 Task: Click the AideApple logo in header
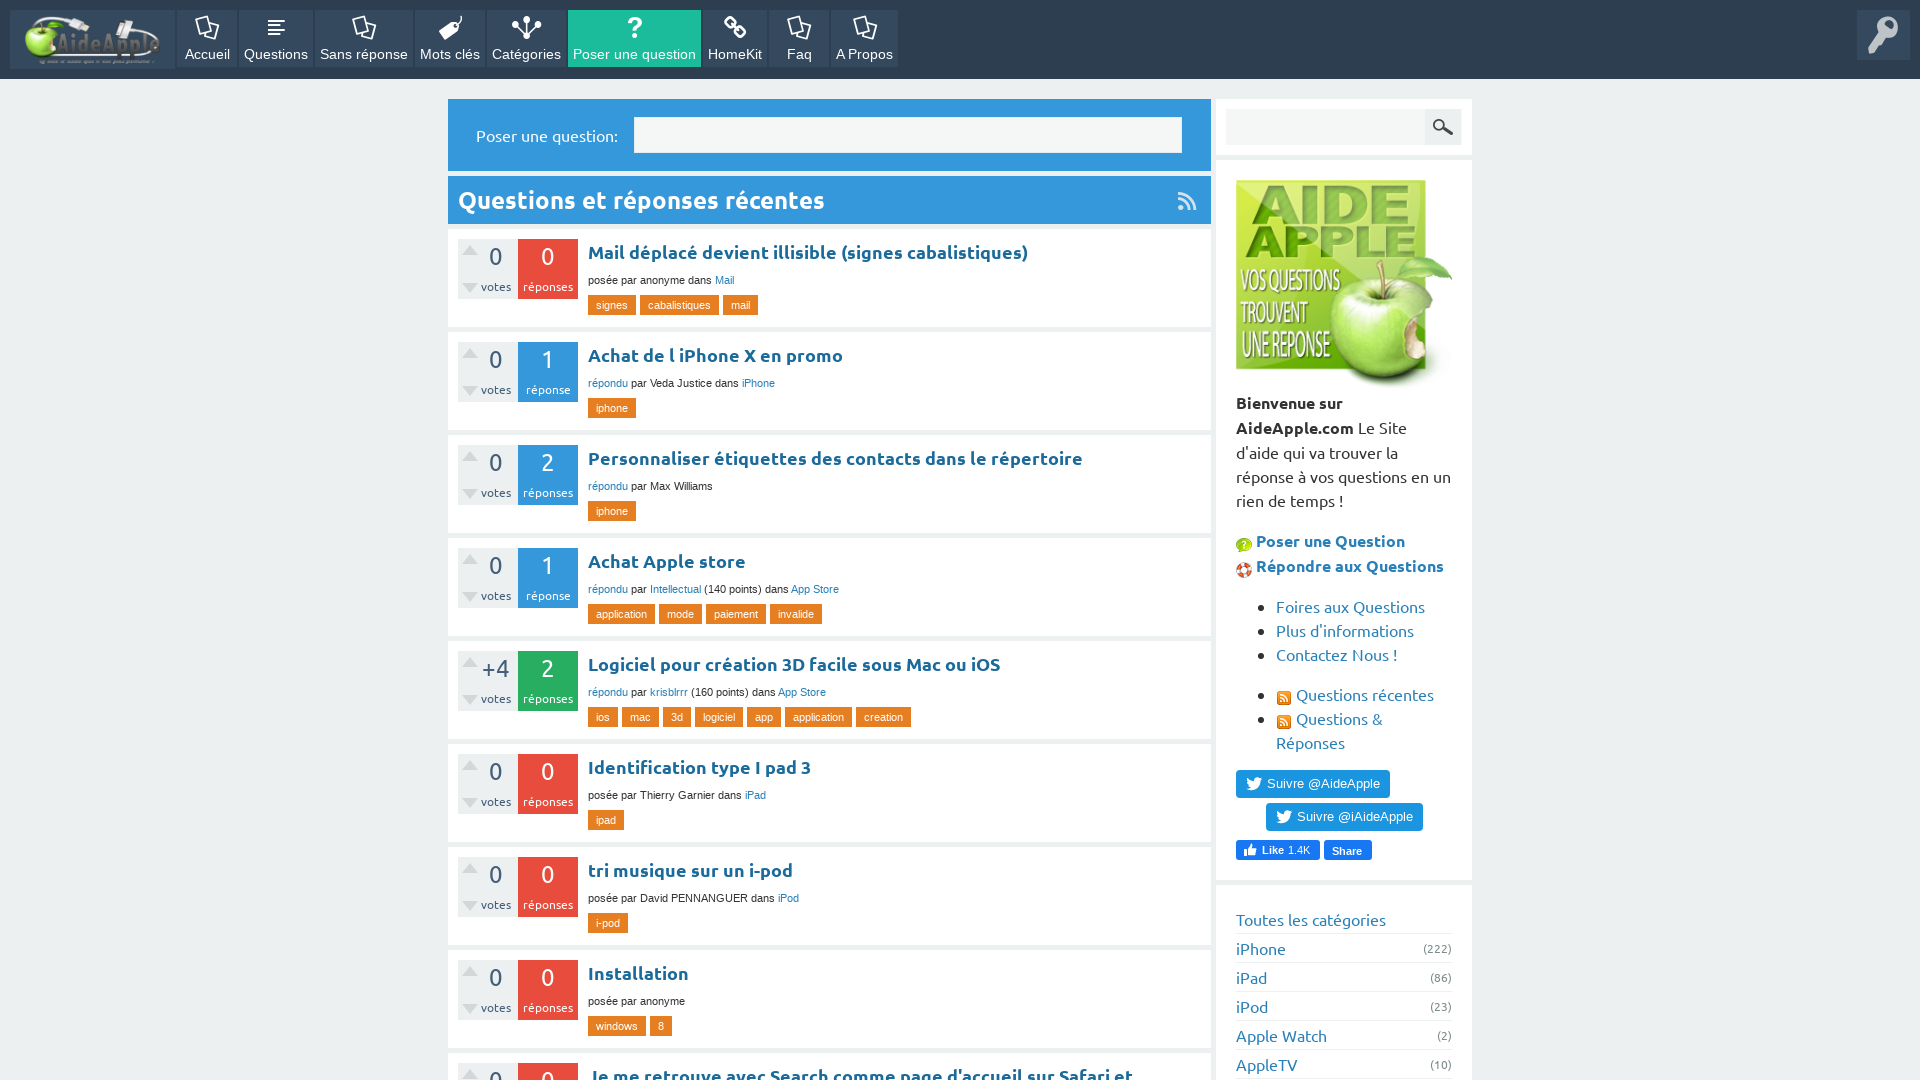pyautogui.click(x=92, y=39)
